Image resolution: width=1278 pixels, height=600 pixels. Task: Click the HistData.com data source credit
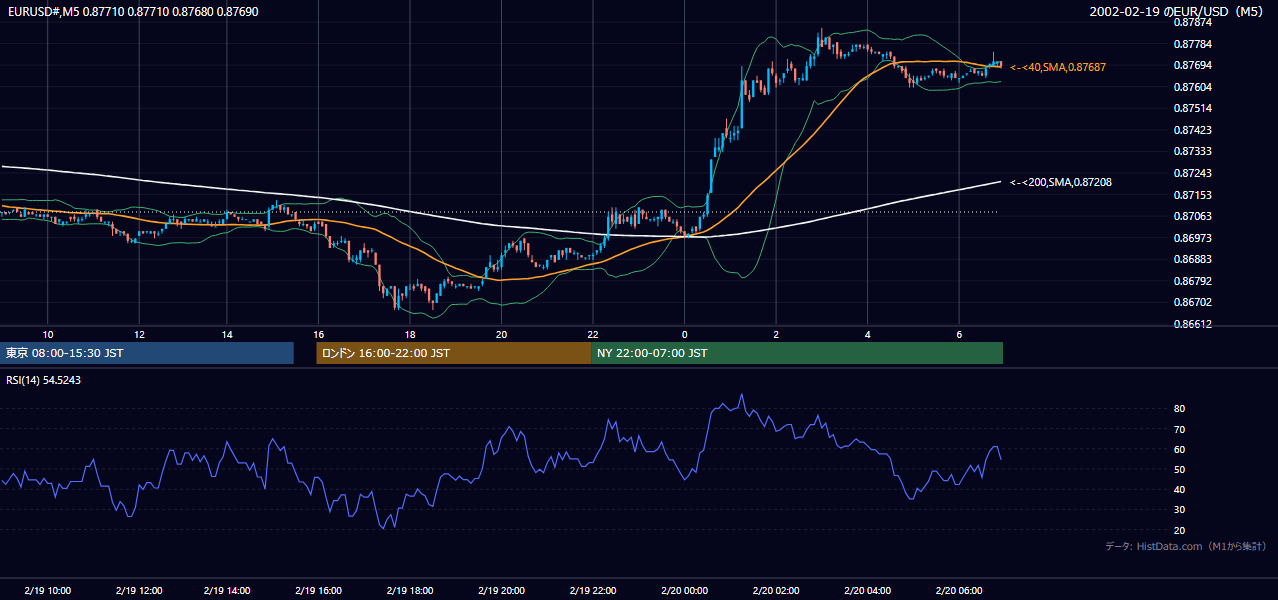click(x=1186, y=546)
